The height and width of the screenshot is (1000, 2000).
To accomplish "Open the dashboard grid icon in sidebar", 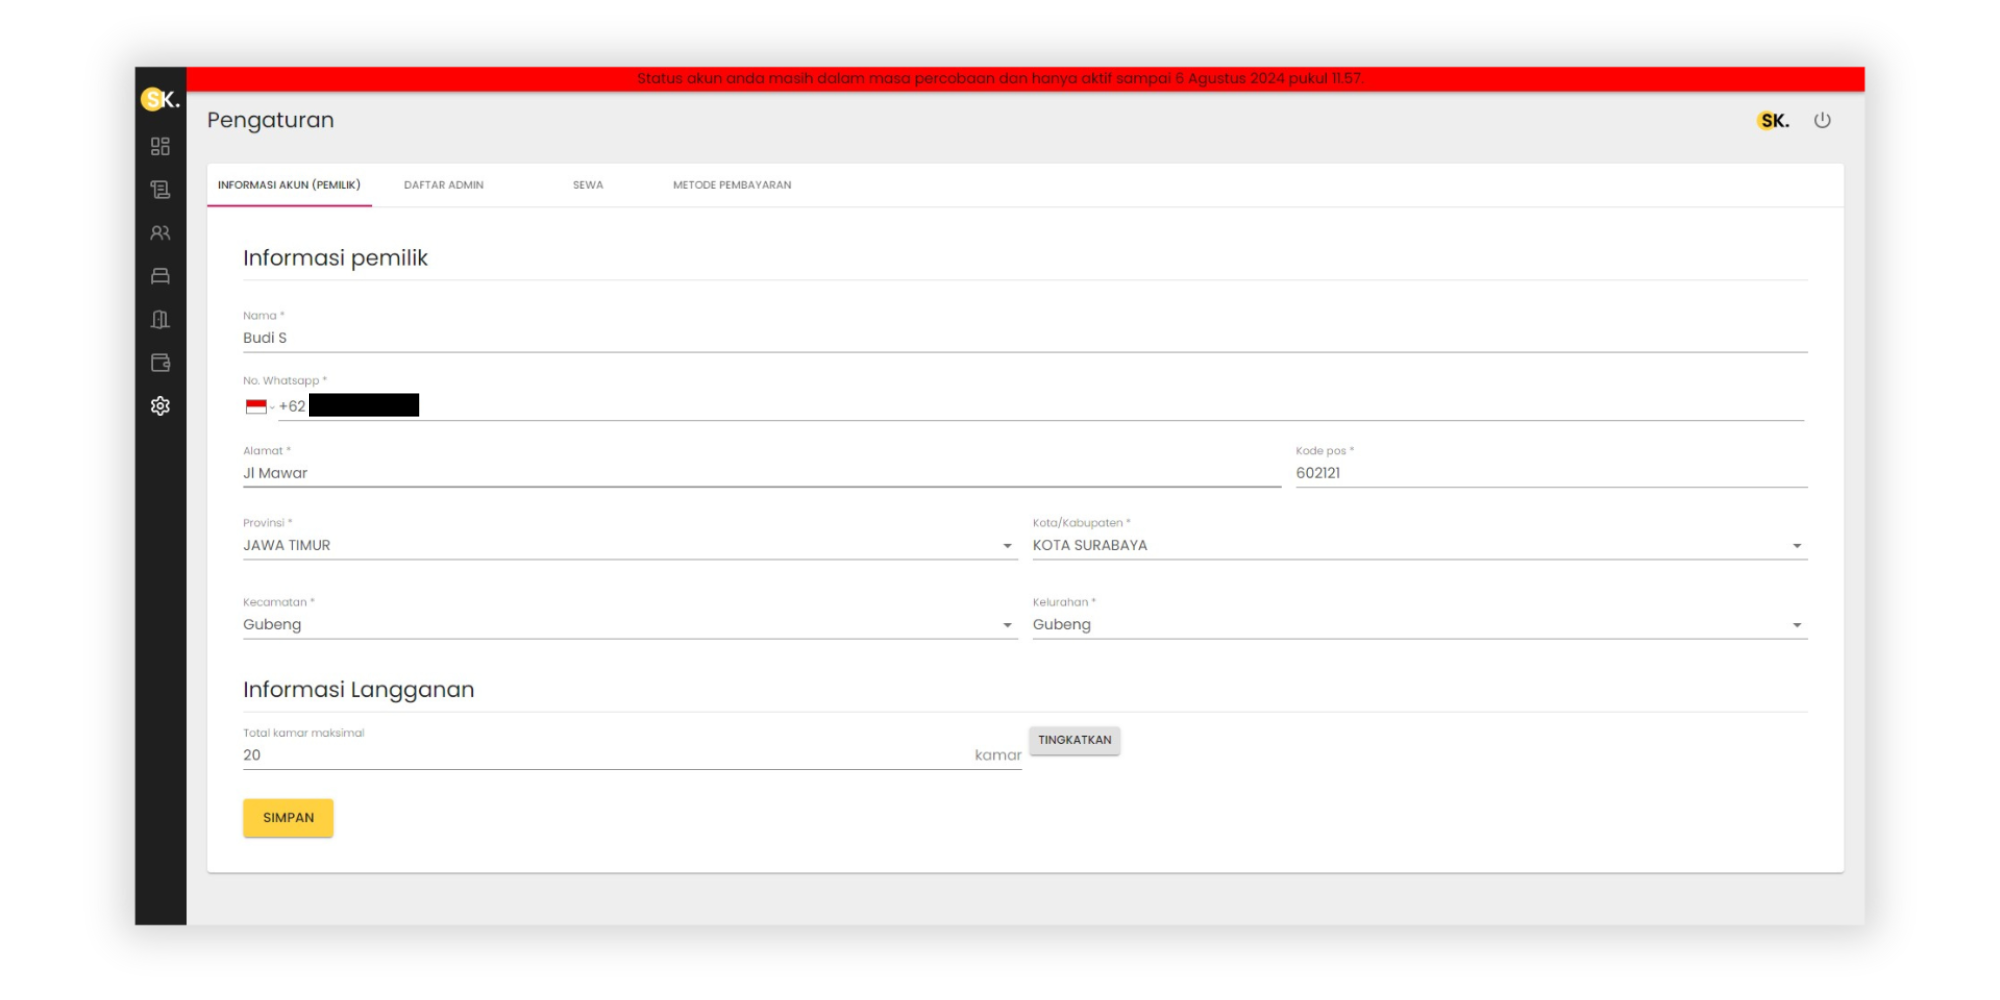I will click(160, 146).
